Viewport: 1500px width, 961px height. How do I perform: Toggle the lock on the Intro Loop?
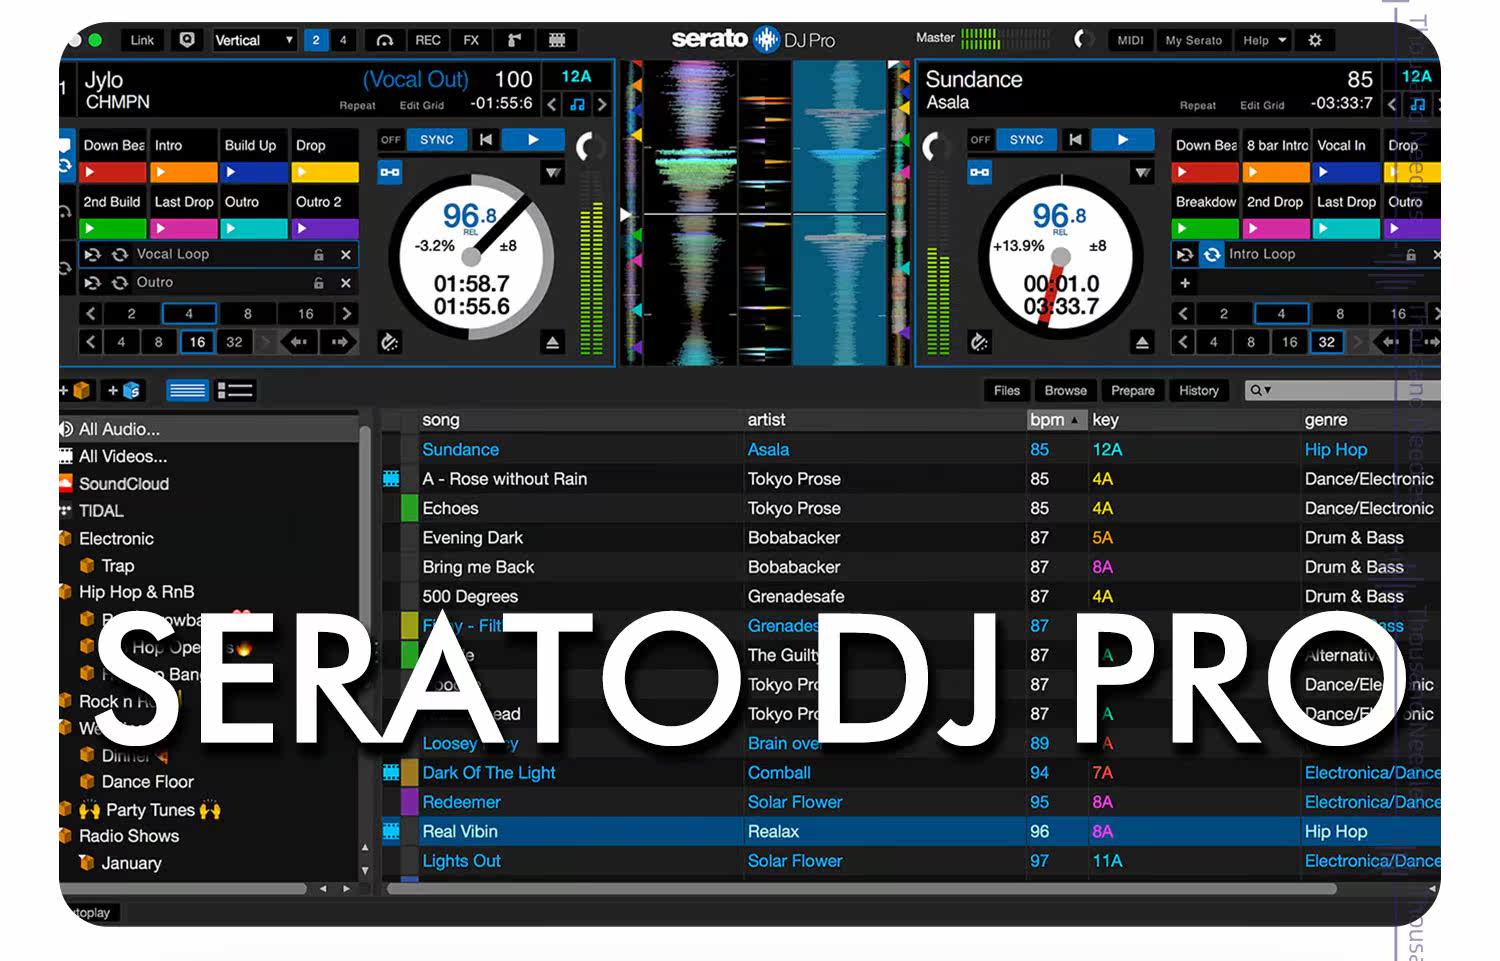(1411, 255)
